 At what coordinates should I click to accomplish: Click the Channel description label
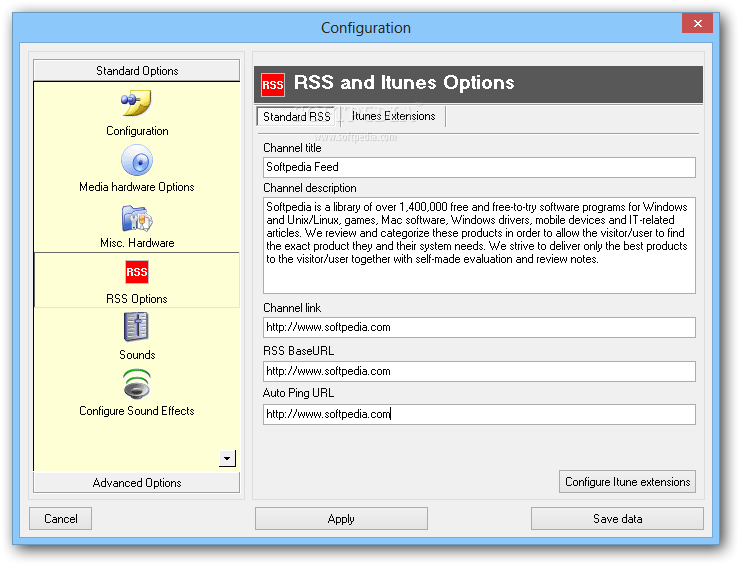tap(310, 188)
